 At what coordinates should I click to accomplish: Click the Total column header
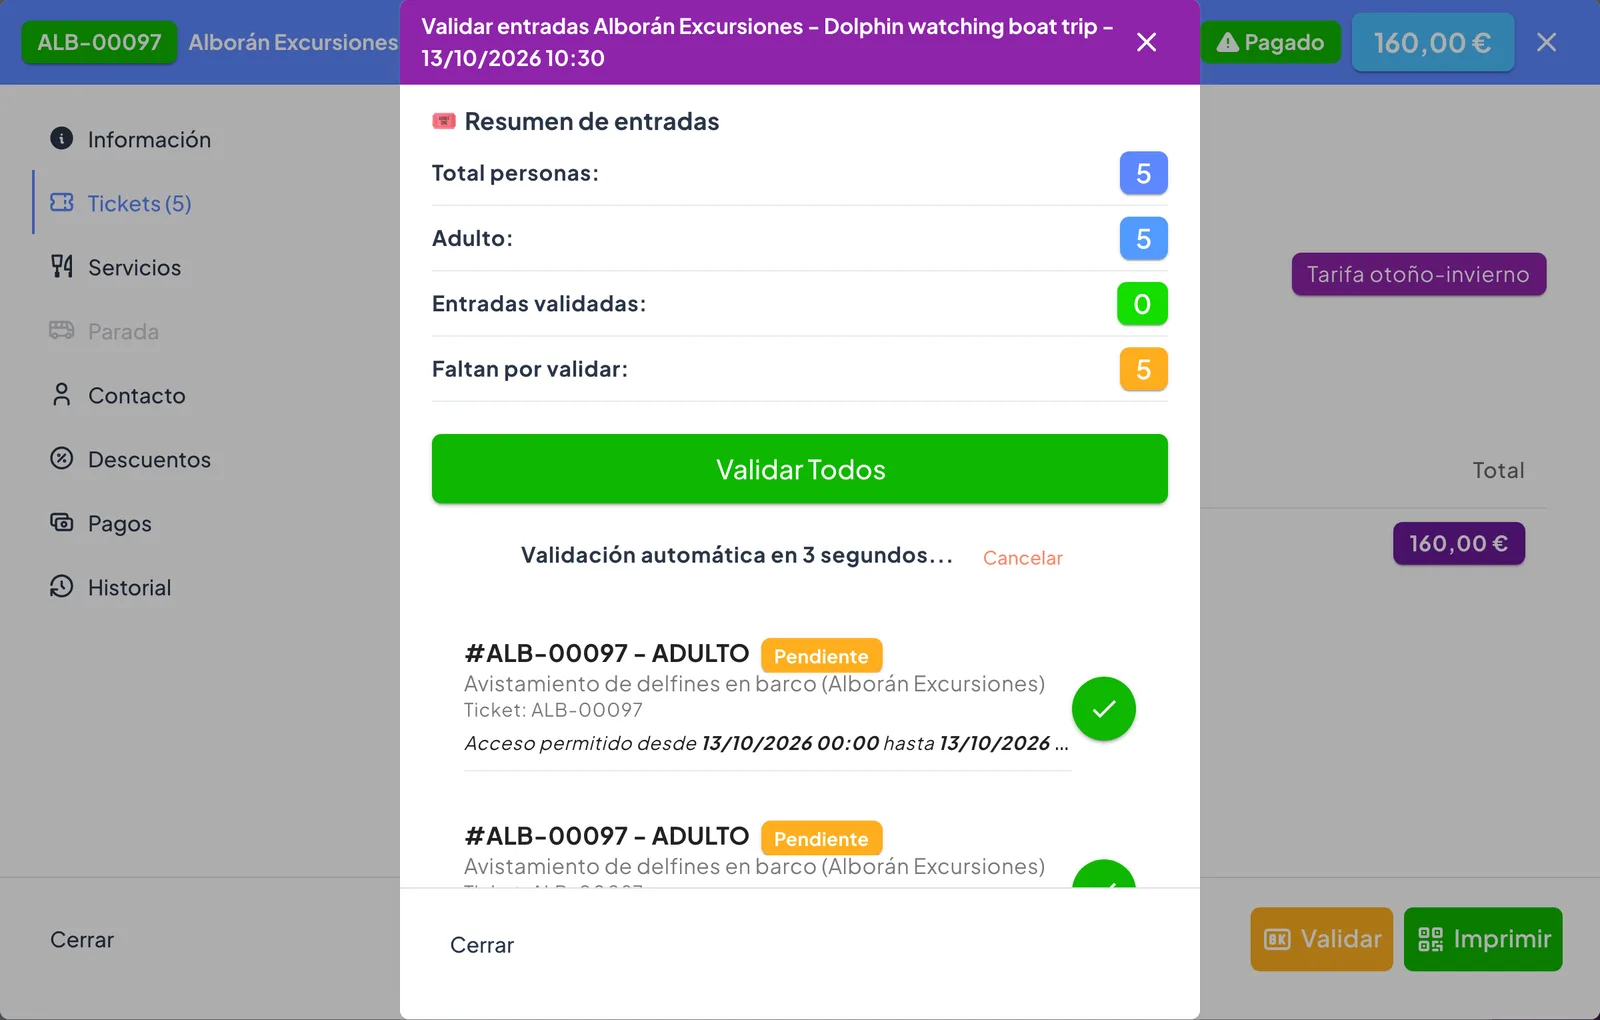click(x=1498, y=470)
